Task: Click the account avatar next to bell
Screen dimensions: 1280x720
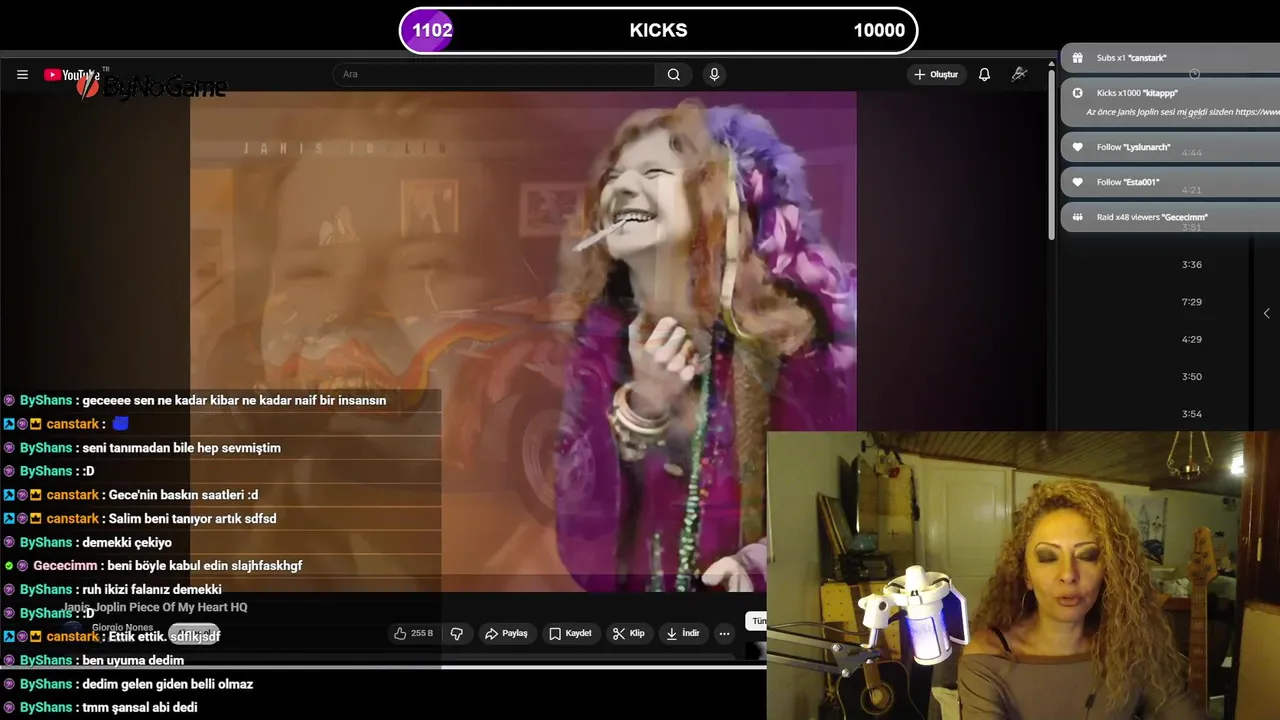Action: (1019, 74)
